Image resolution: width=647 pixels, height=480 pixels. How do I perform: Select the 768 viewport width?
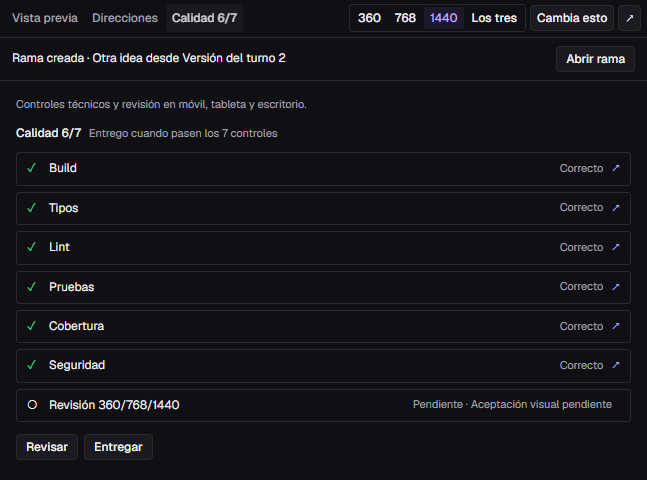click(405, 18)
